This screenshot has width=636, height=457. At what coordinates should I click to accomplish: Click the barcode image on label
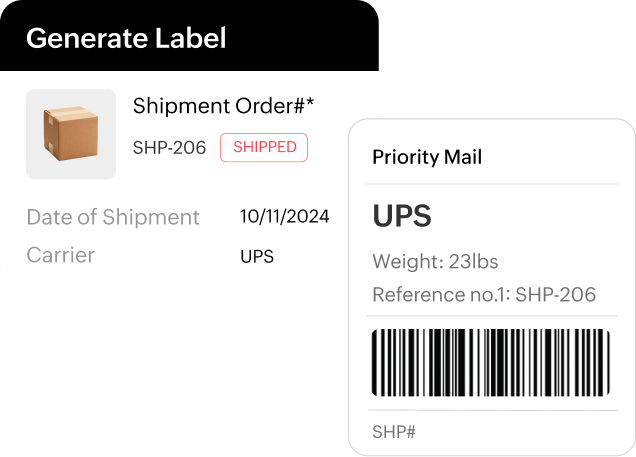click(490, 362)
